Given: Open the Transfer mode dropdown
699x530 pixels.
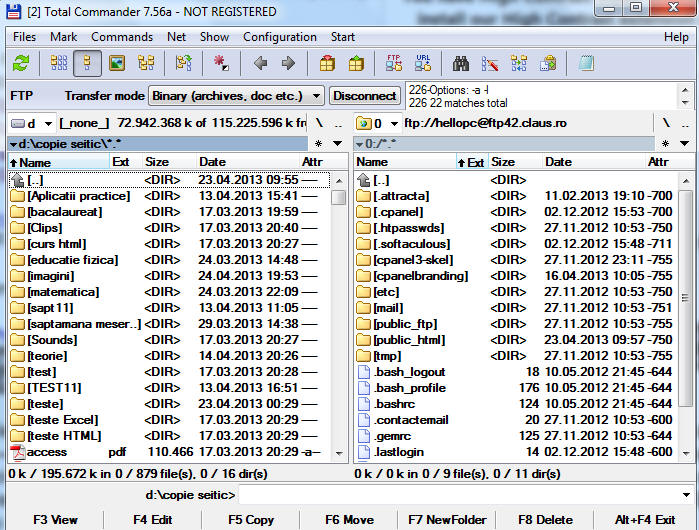Looking at the screenshot, I should click(x=236, y=96).
